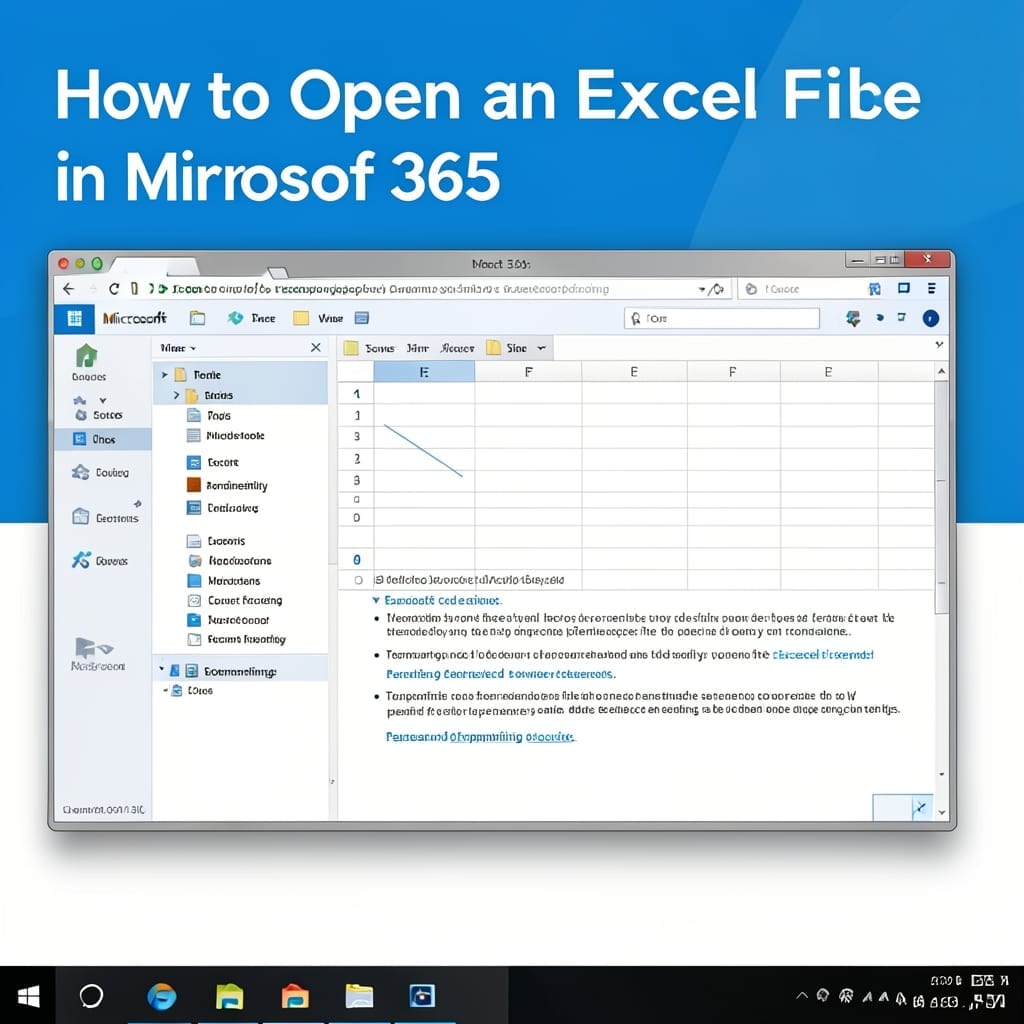1024x1024 pixels.
Task: Open the browser hamburger menu icon
Action: [932, 288]
